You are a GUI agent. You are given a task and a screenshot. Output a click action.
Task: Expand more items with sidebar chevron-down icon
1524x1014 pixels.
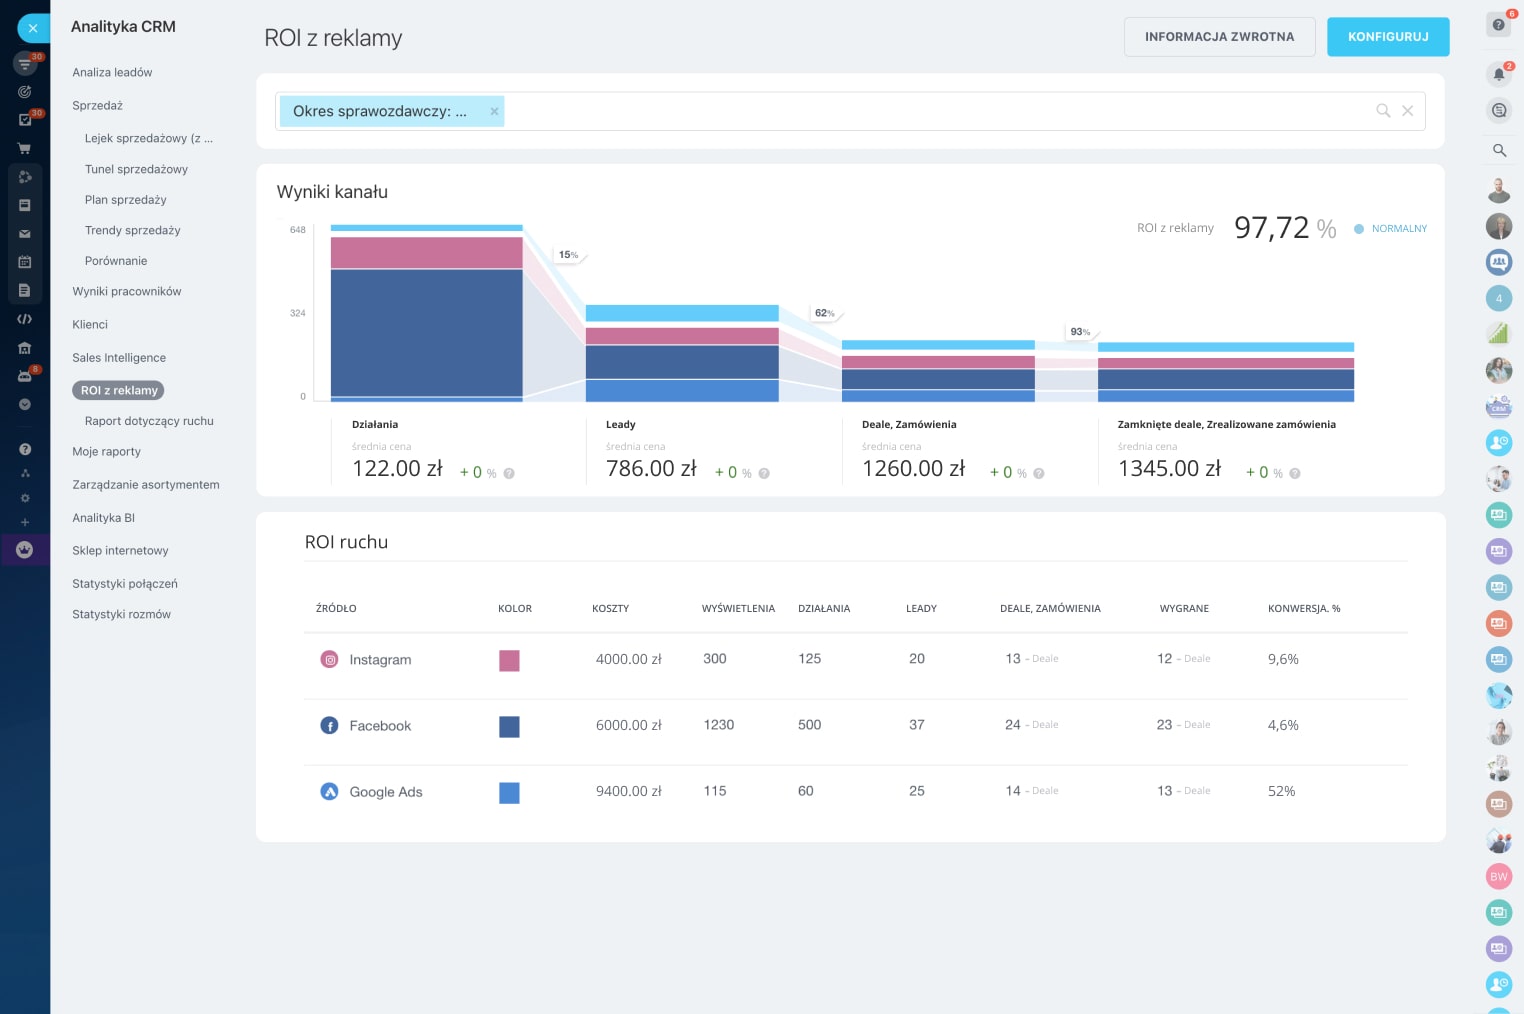click(25, 405)
